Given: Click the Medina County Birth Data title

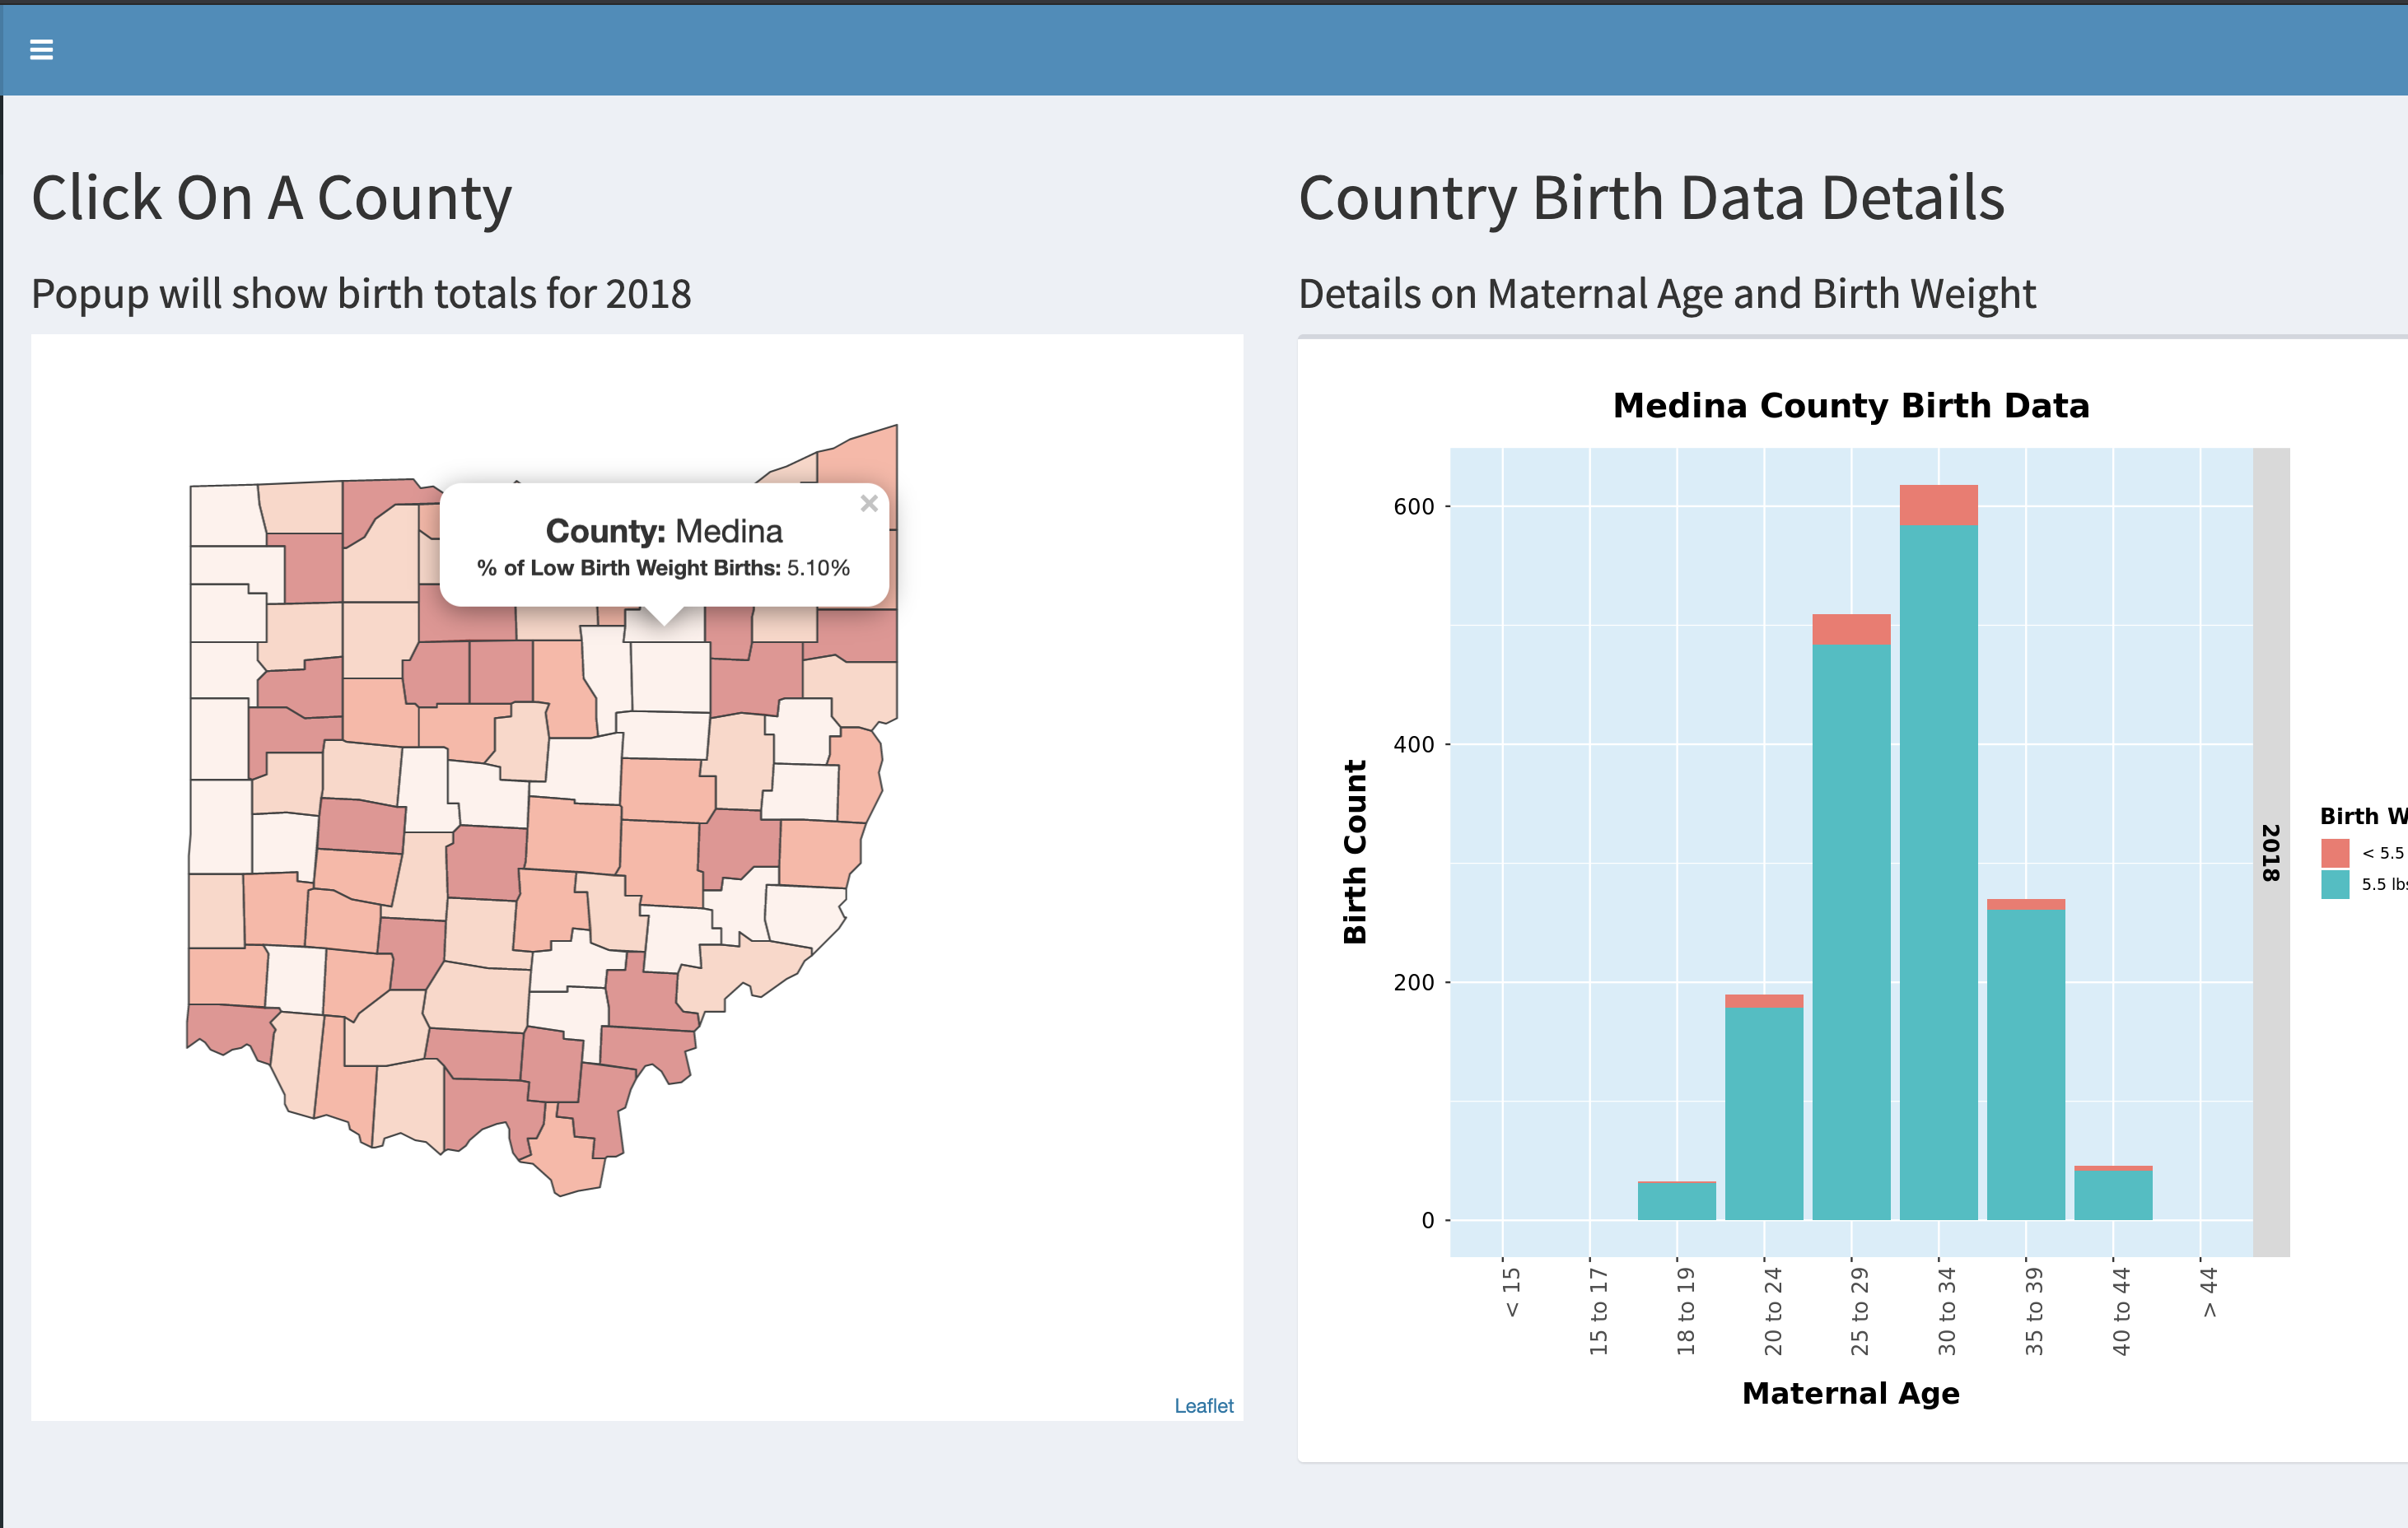Looking at the screenshot, I should point(1850,406).
